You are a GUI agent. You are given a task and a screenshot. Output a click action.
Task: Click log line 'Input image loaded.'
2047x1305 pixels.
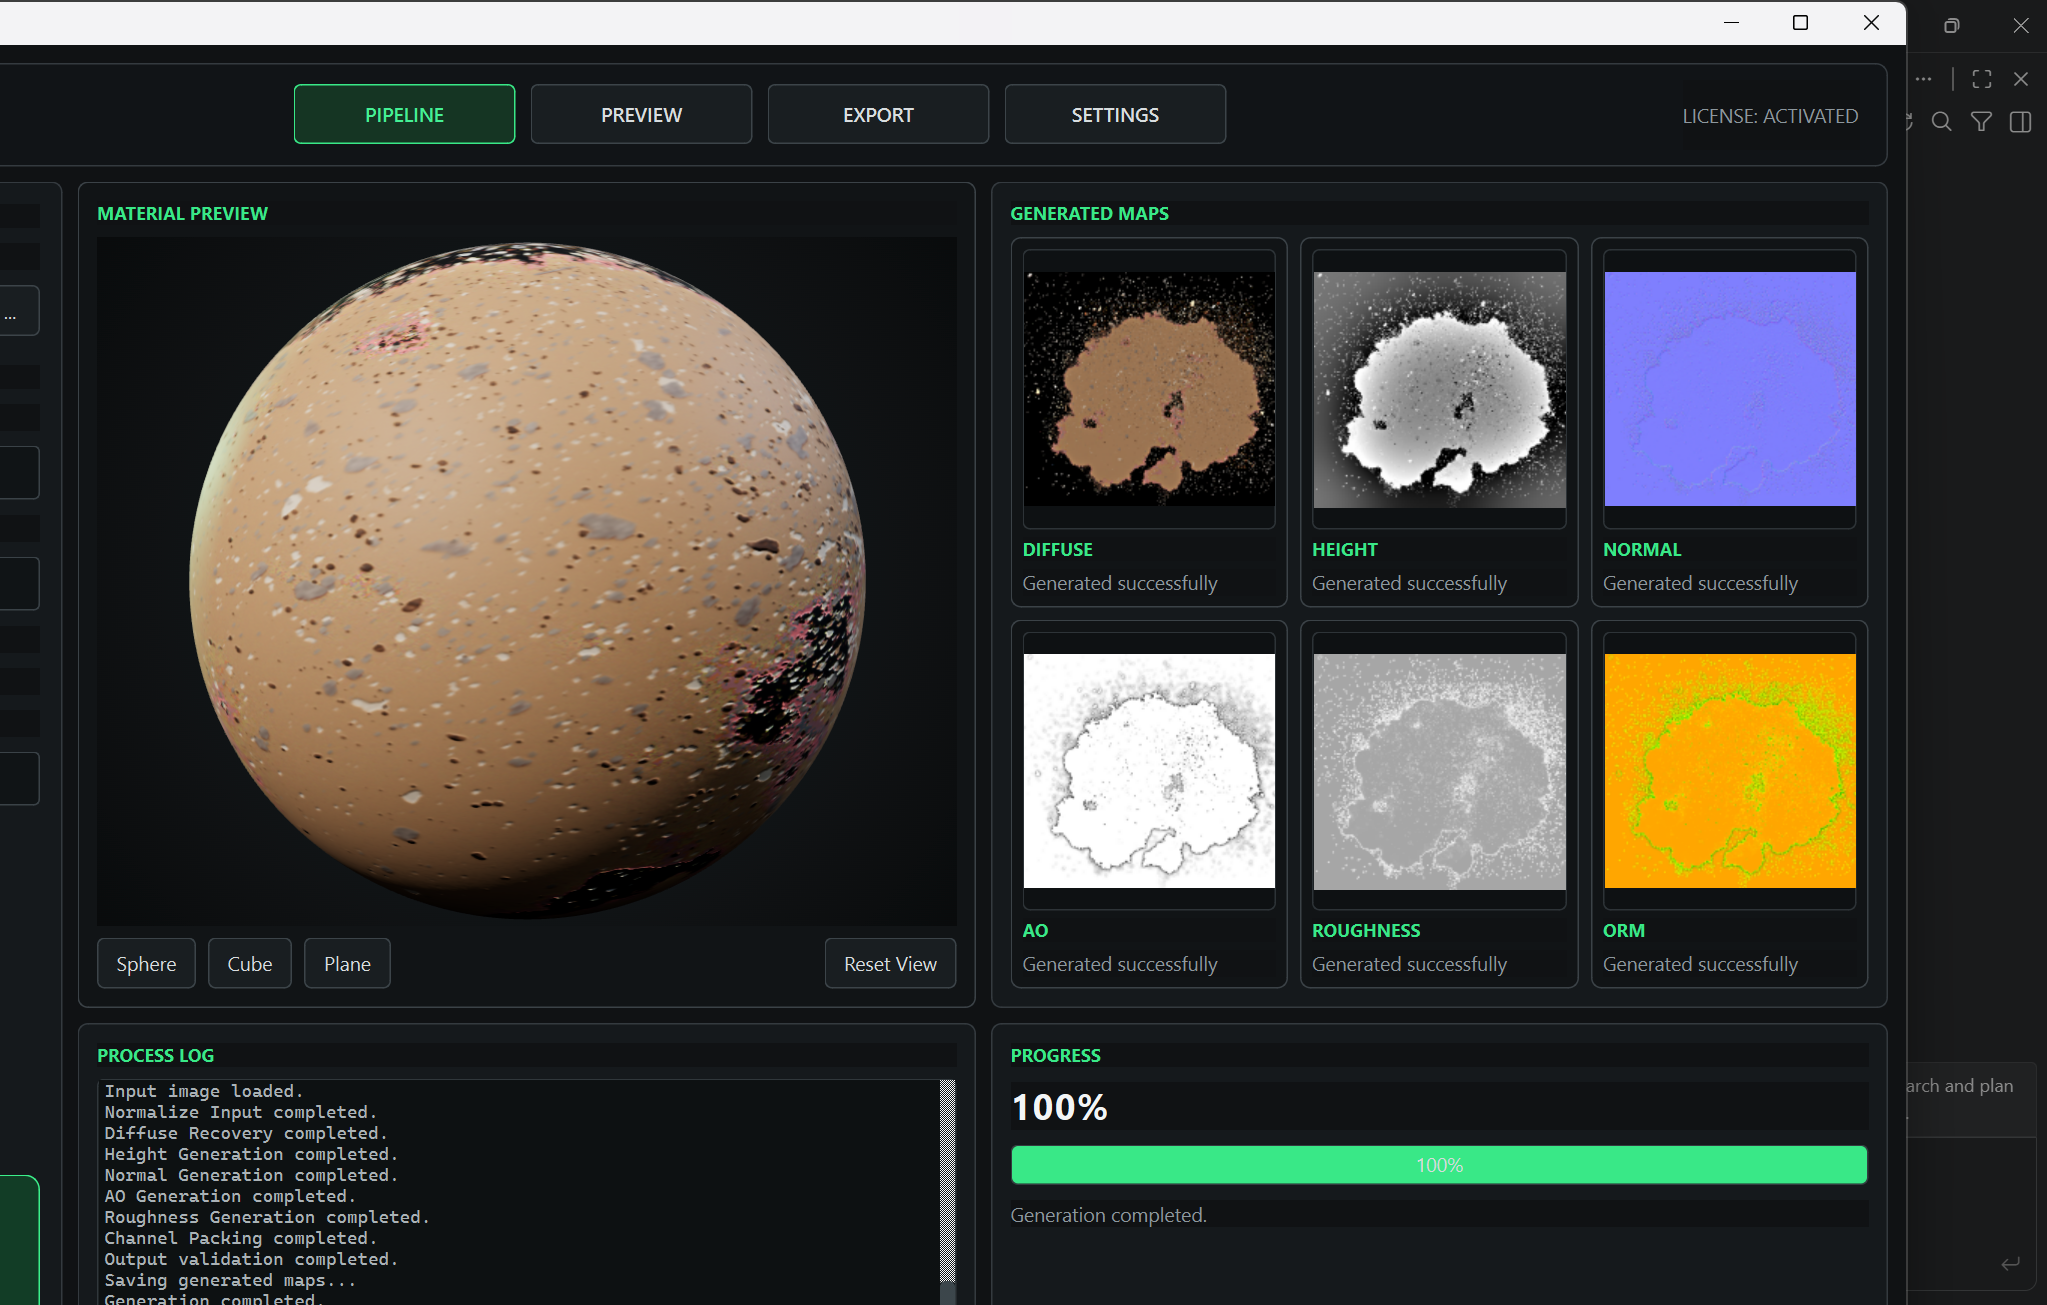[x=204, y=1091]
